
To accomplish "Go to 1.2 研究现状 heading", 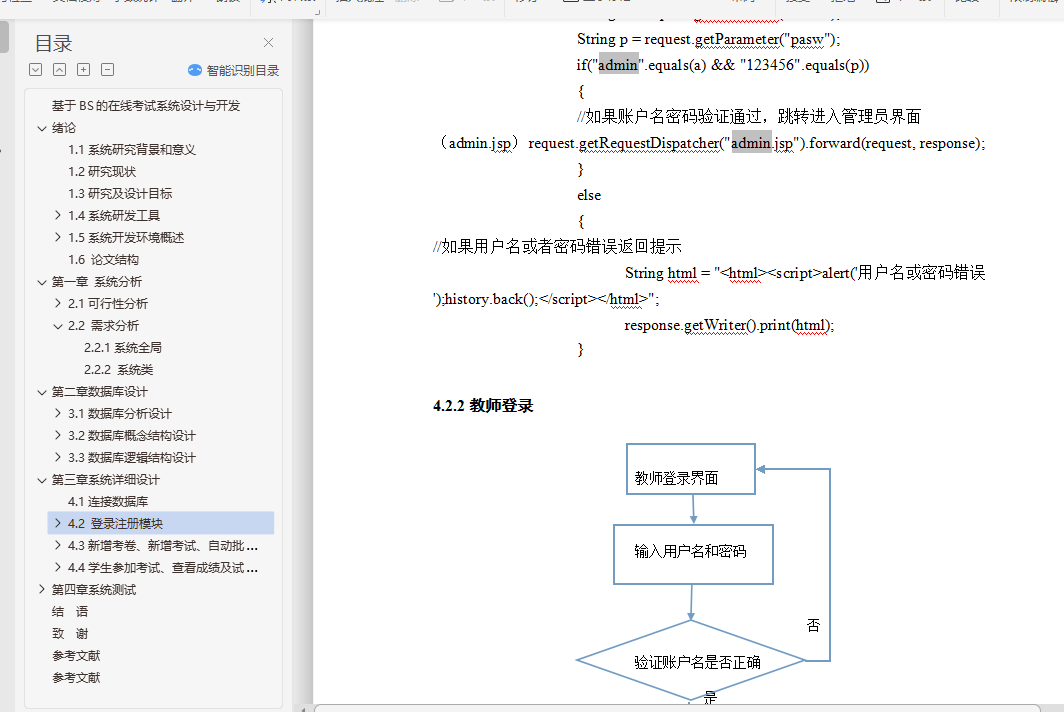I will click(102, 171).
